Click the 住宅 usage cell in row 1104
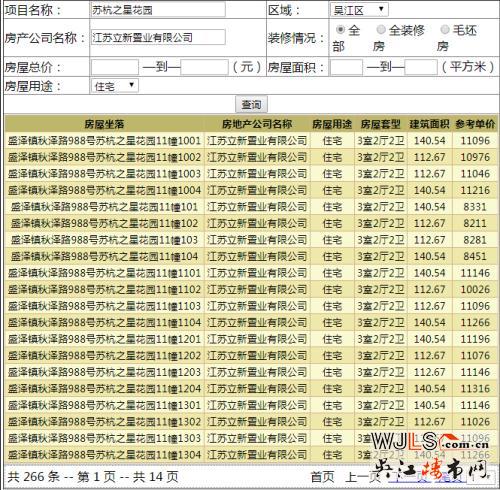The width and height of the screenshot is (500, 490). click(332, 322)
